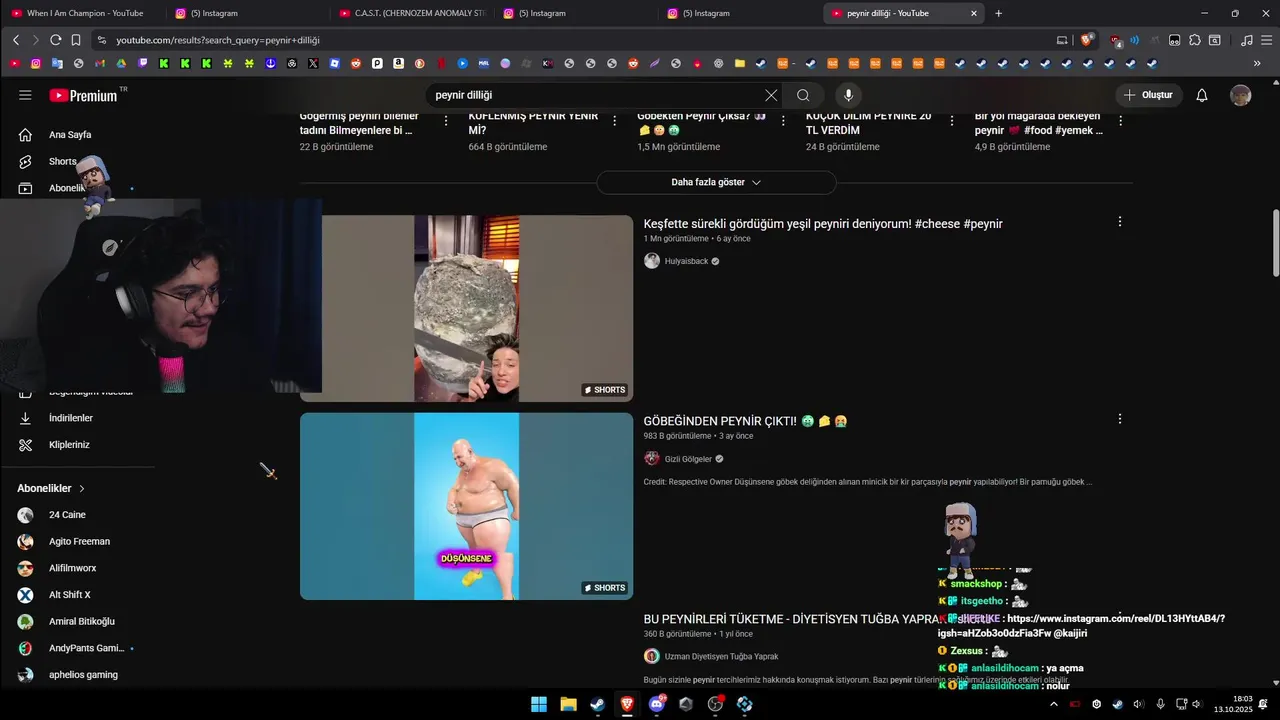This screenshot has height=720, width=1280.
Task: Open the YouTube guide hamburger menu
Action: (25, 95)
